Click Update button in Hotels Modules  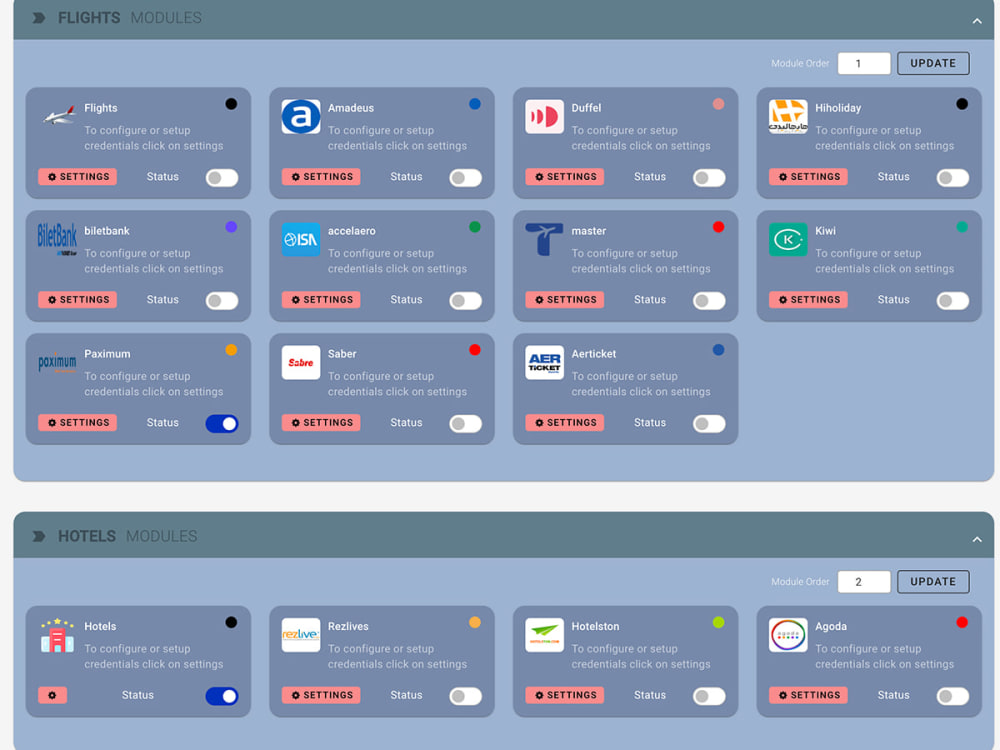tap(933, 582)
